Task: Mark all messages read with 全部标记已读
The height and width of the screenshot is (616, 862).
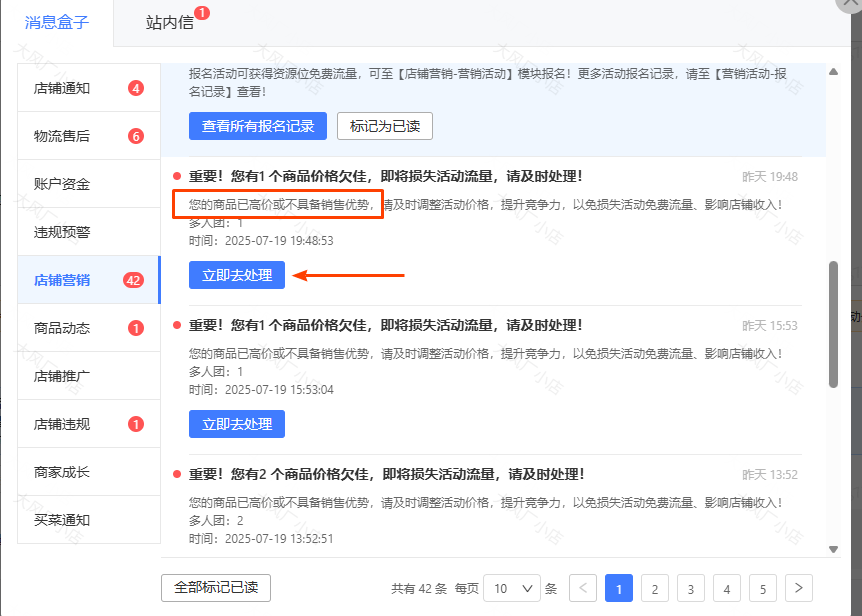Action: [216, 588]
